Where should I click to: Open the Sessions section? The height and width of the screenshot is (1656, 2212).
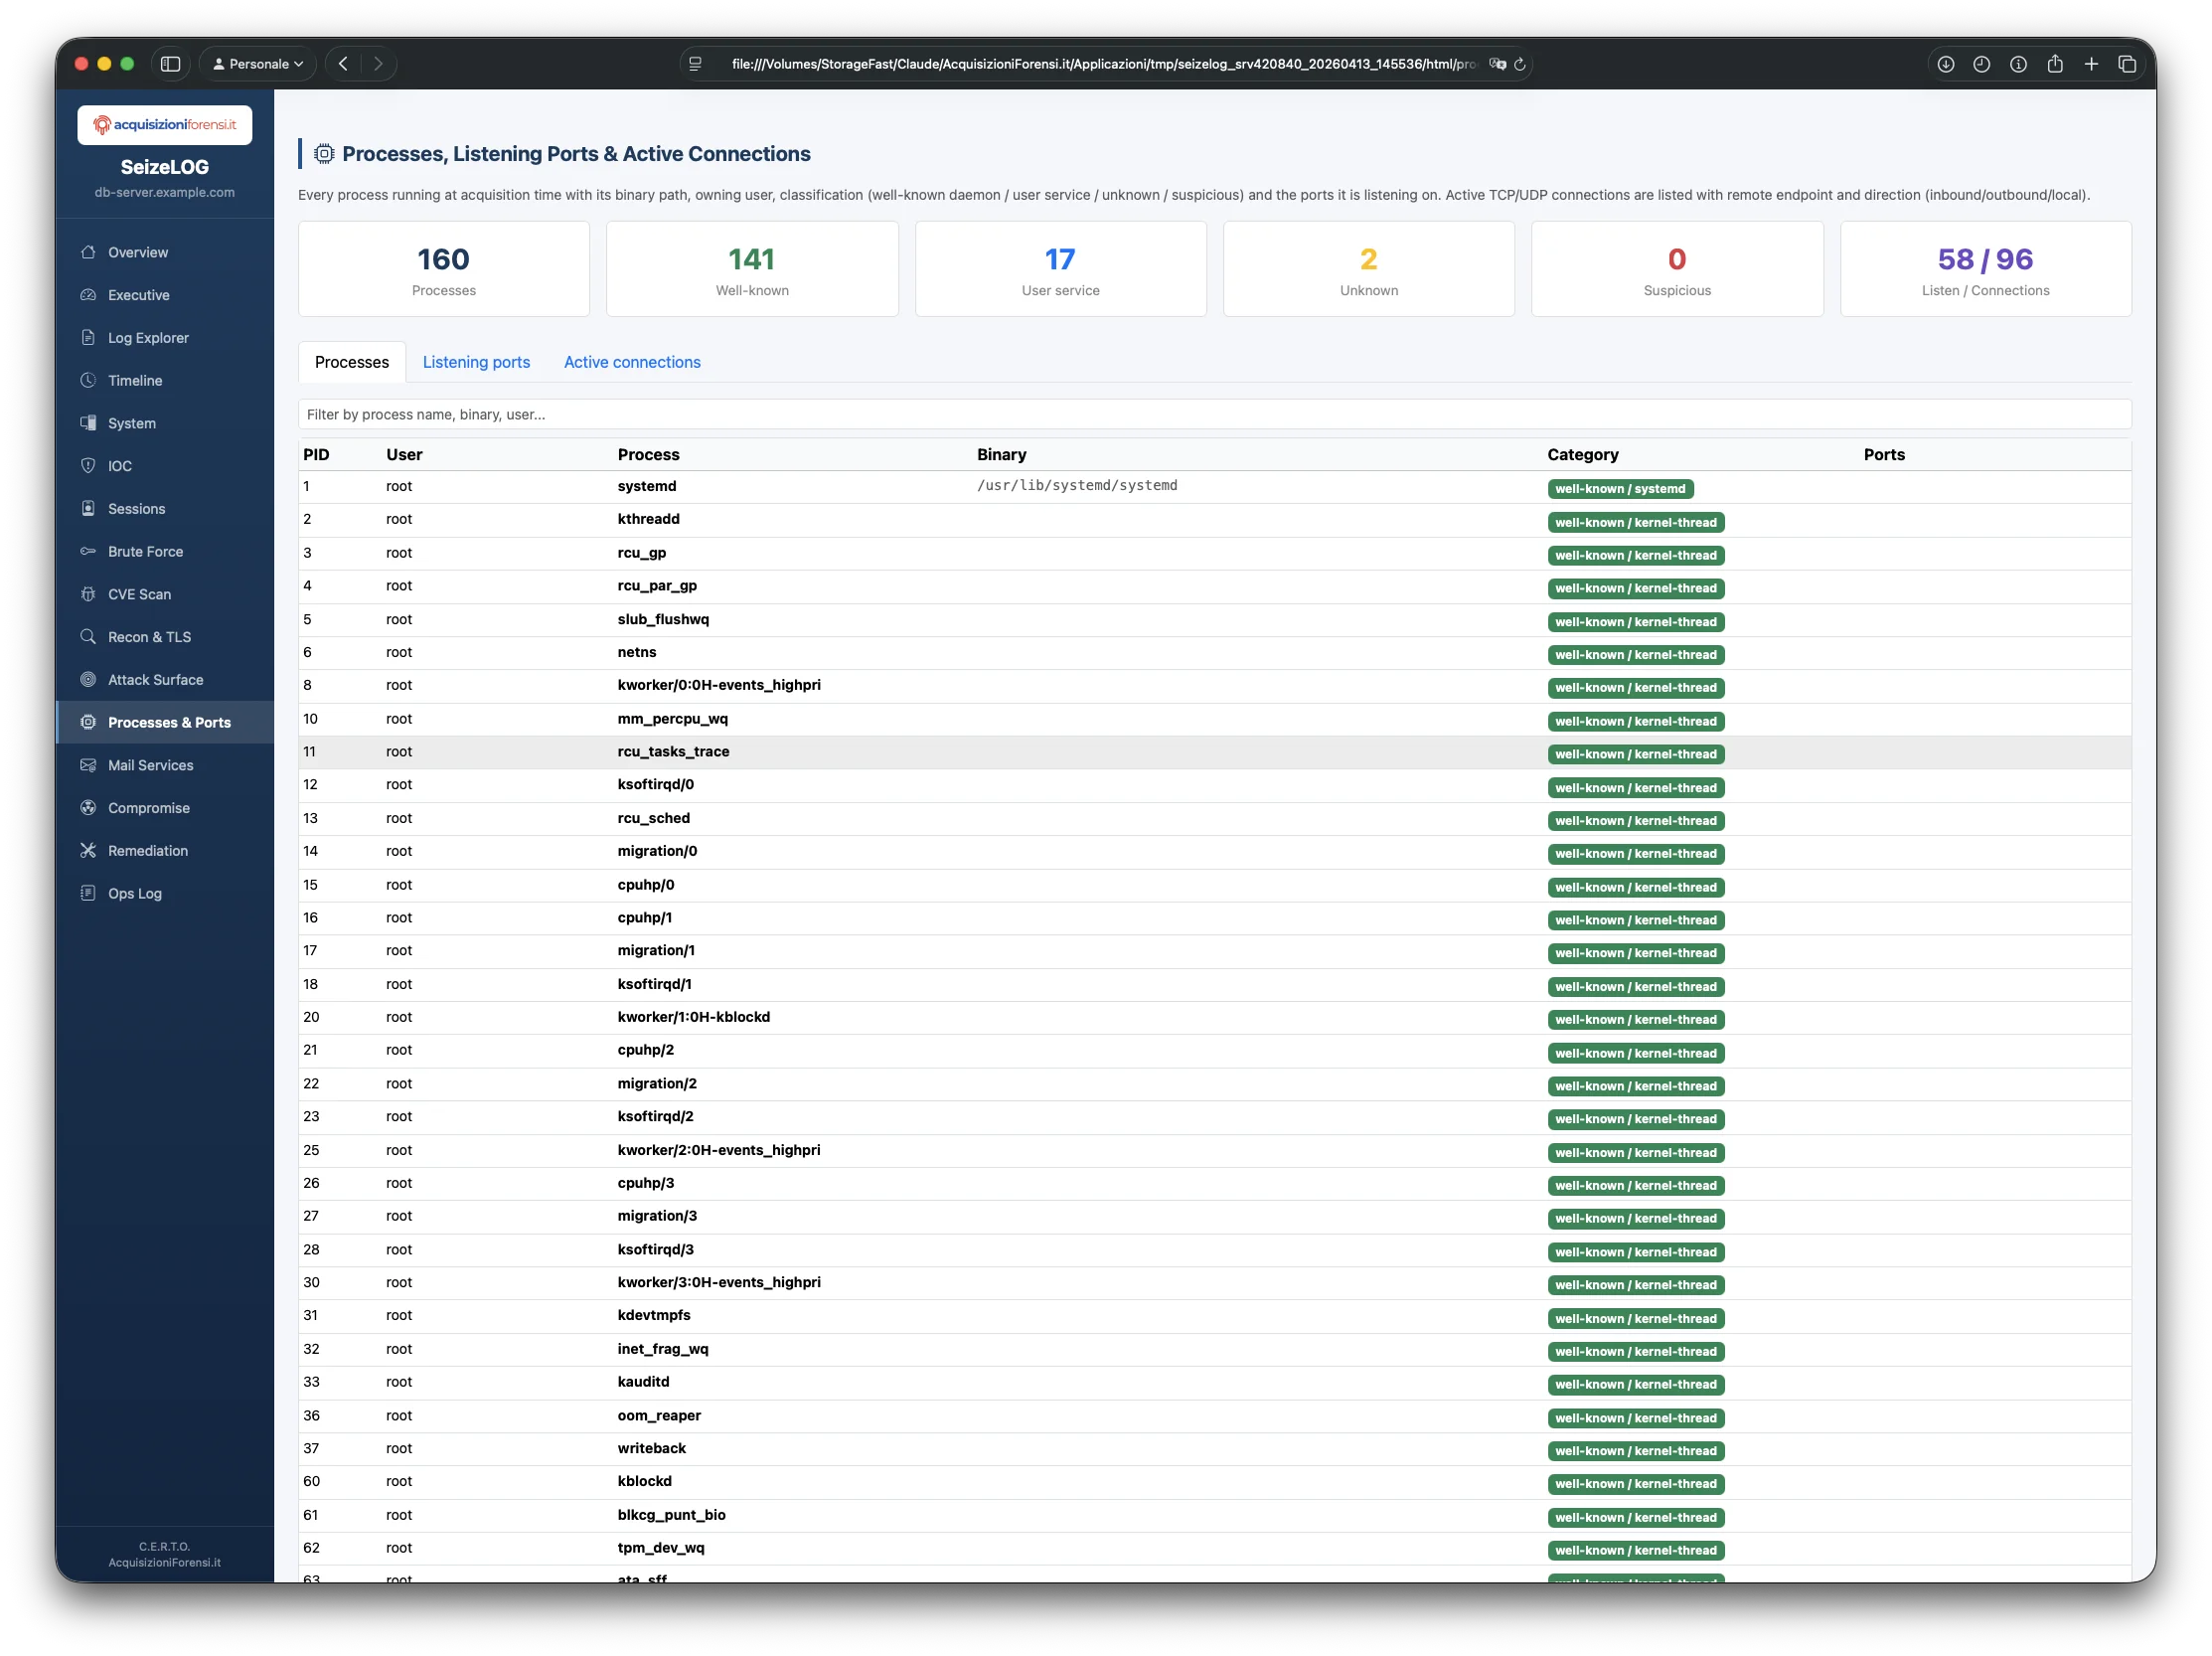click(x=136, y=508)
